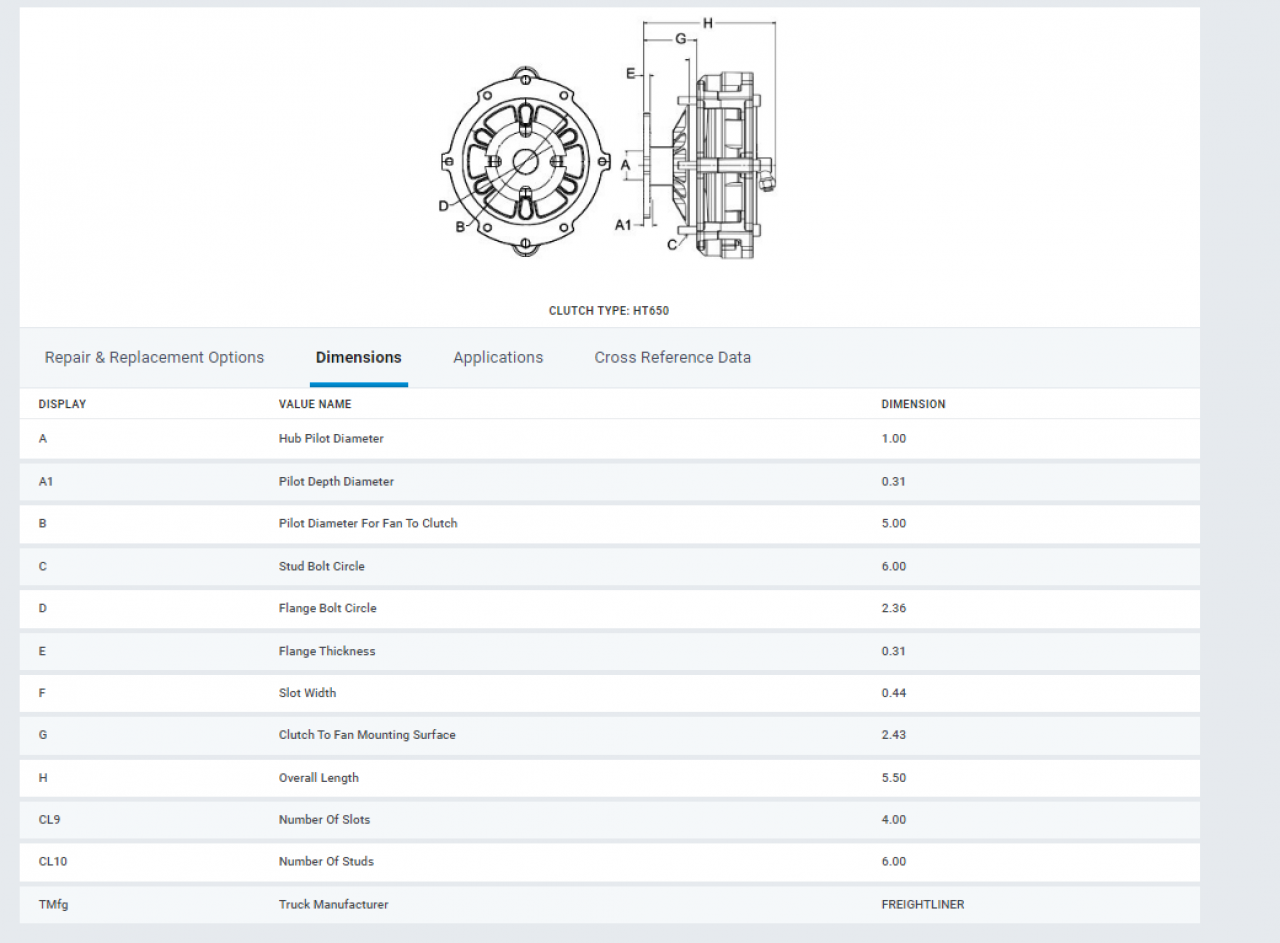Click the DIMENSION column header
Viewport: 1280px width, 943px height.
(913, 404)
